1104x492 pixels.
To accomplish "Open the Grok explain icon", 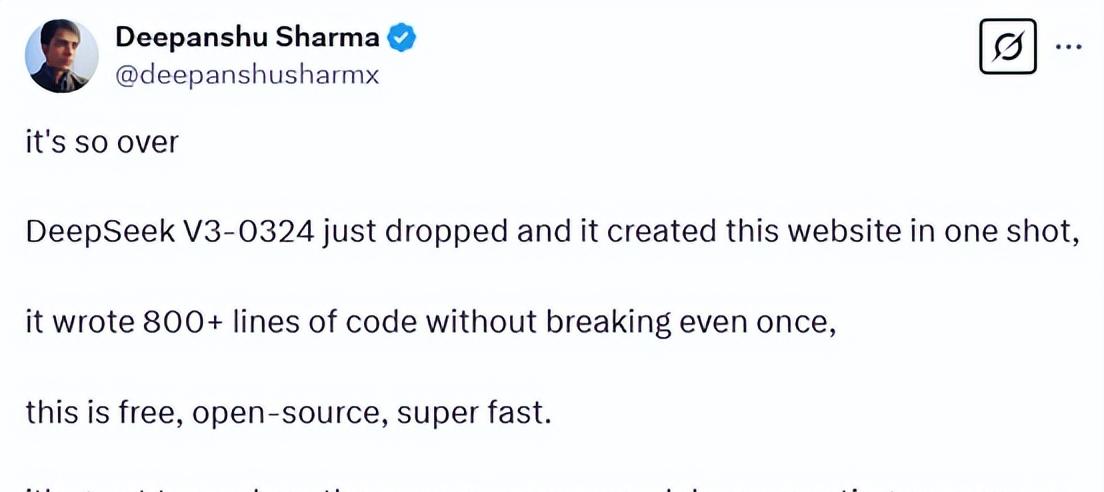I will click(1007, 46).
